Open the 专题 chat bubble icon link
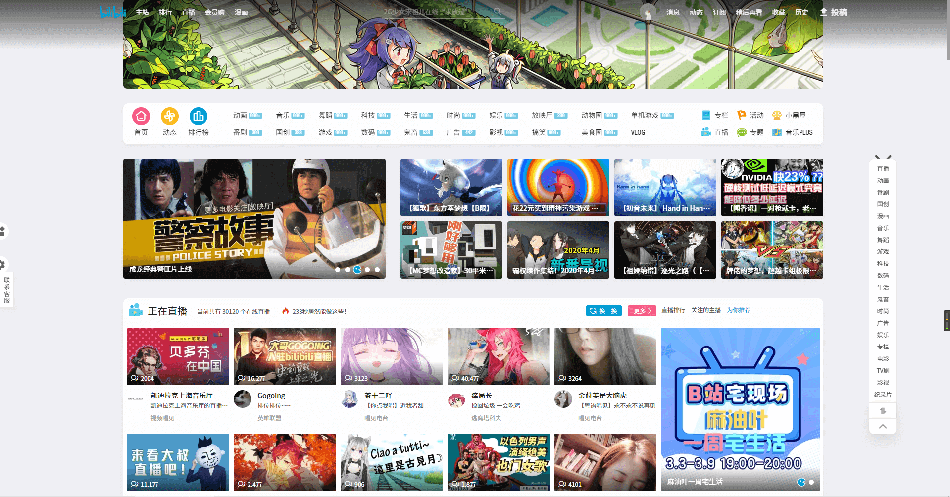Viewport: 950px width, 497px height. pyautogui.click(x=742, y=132)
